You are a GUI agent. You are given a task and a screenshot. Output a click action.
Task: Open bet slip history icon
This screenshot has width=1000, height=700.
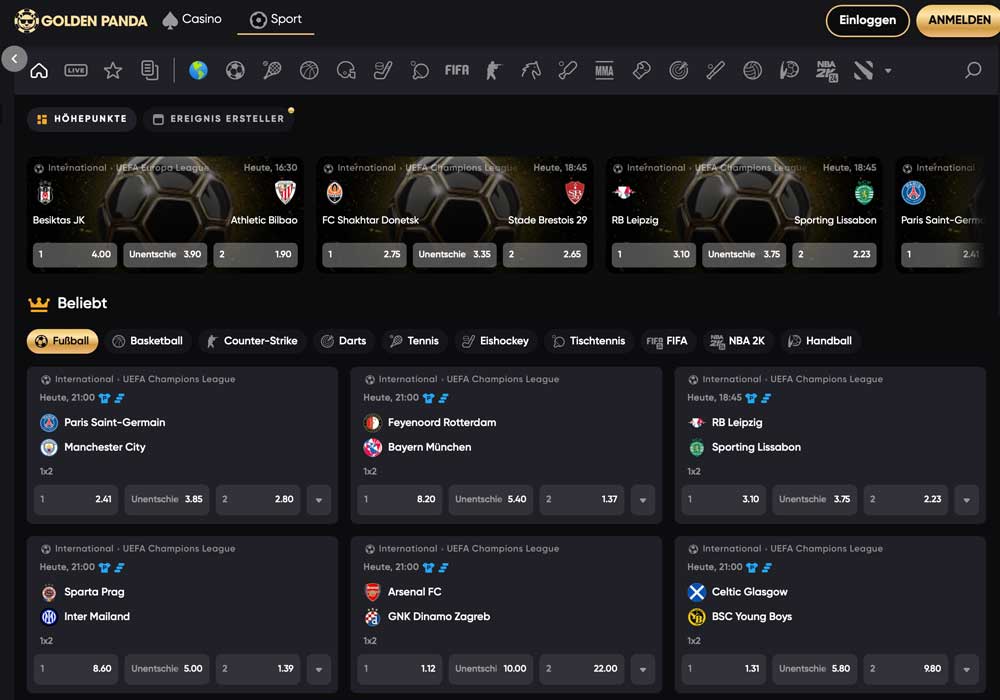(x=150, y=70)
